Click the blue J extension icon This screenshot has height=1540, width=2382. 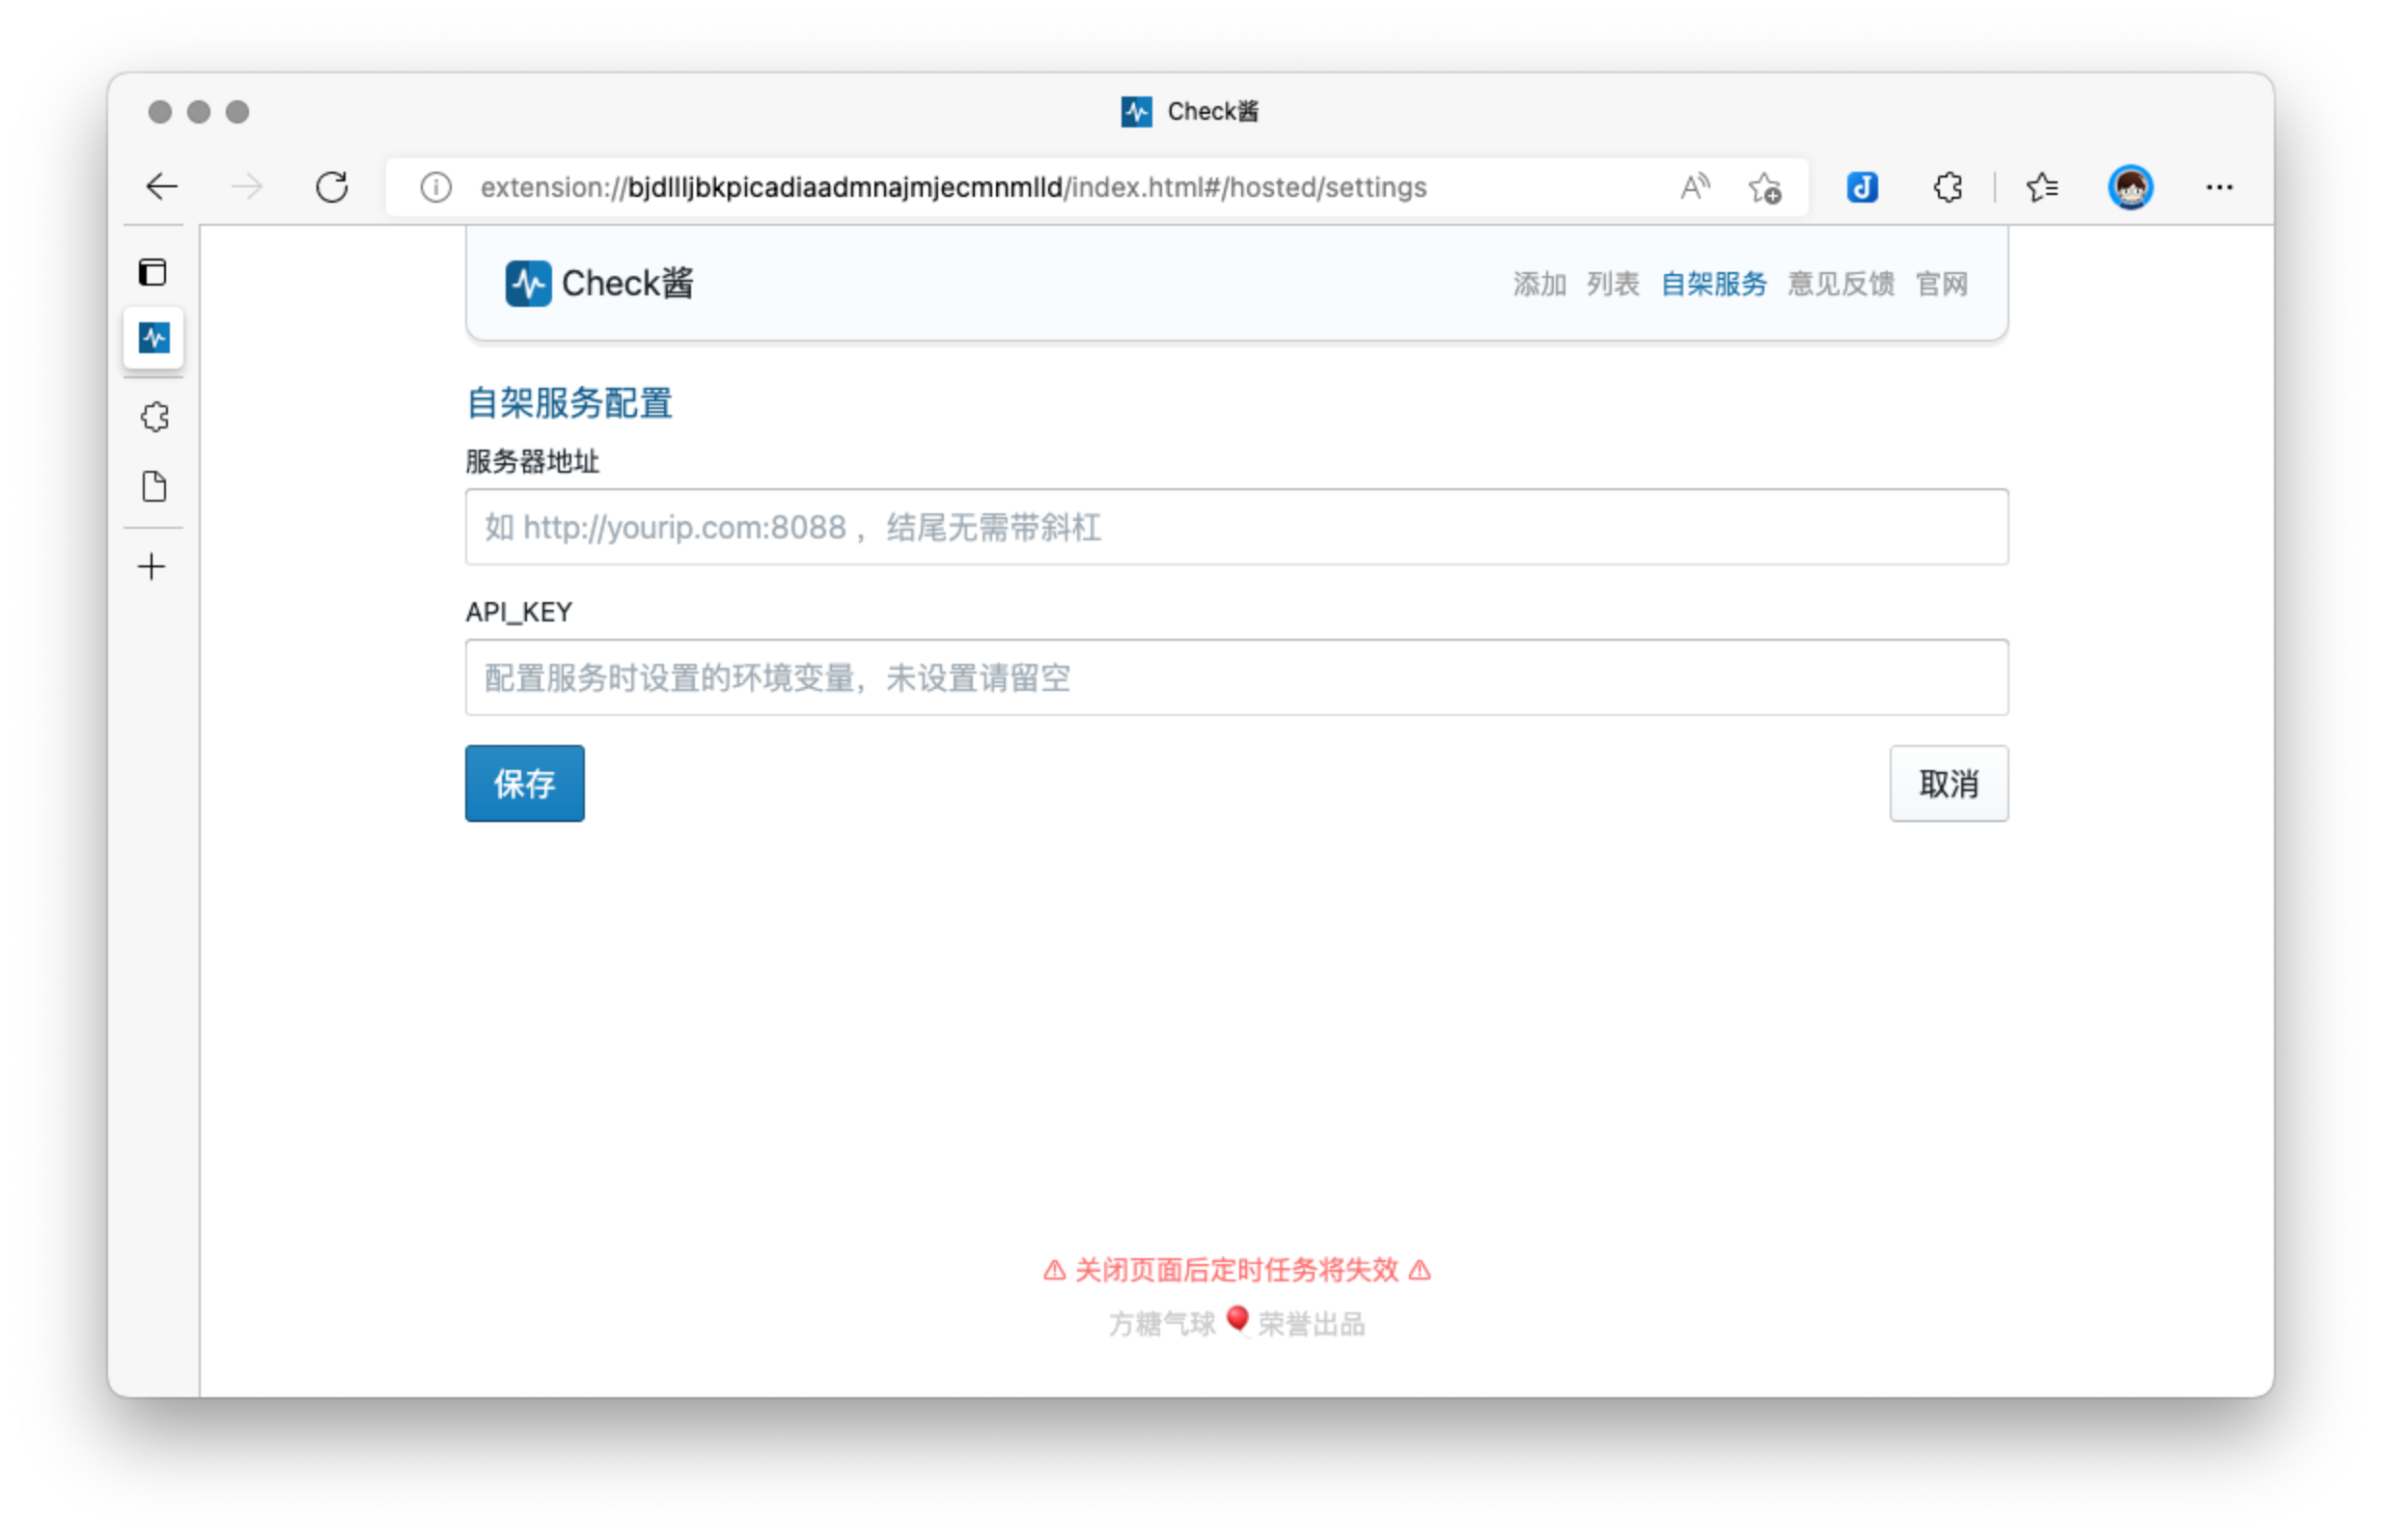[1861, 187]
